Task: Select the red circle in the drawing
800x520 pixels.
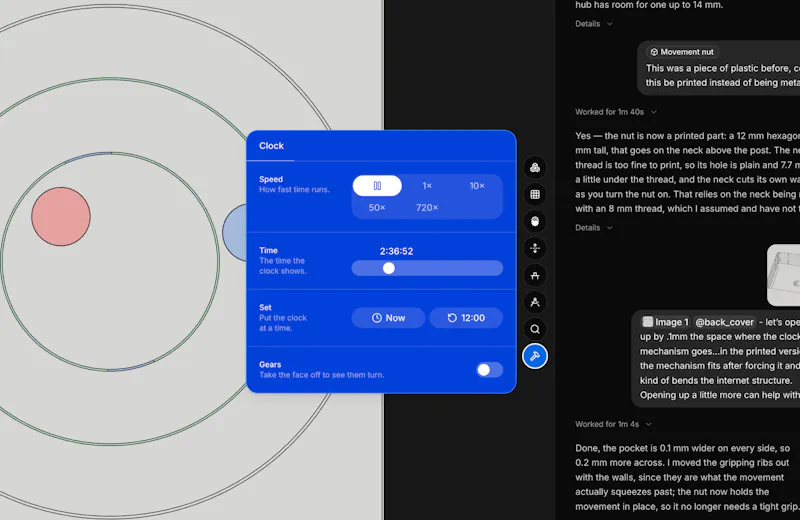Action: pyautogui.click(x=61, y=216)
